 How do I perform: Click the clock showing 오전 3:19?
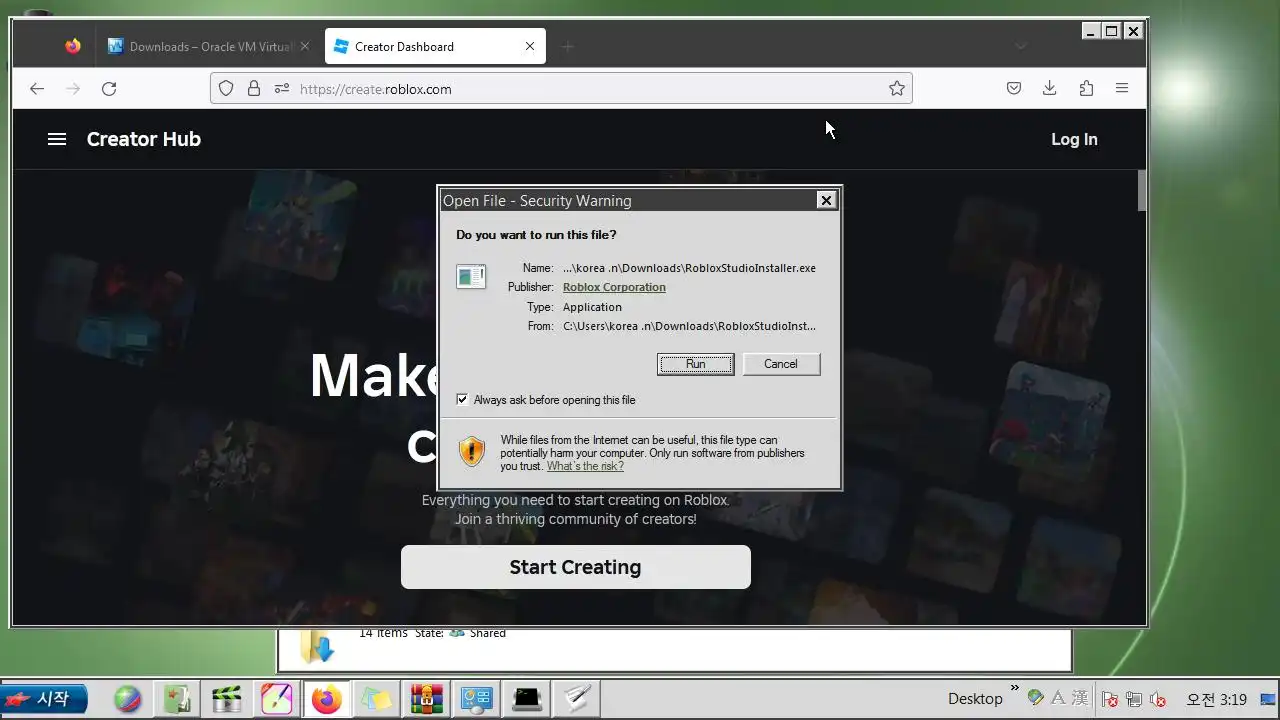(1216, 699)
